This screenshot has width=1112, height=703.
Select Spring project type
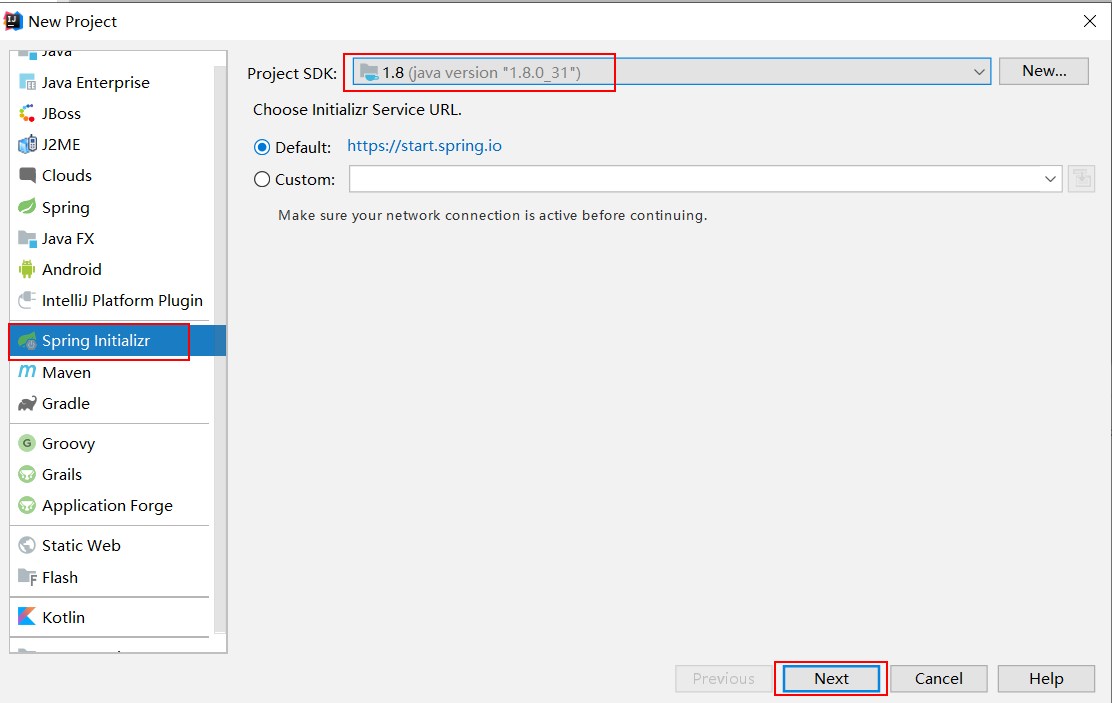click(65, 207)
